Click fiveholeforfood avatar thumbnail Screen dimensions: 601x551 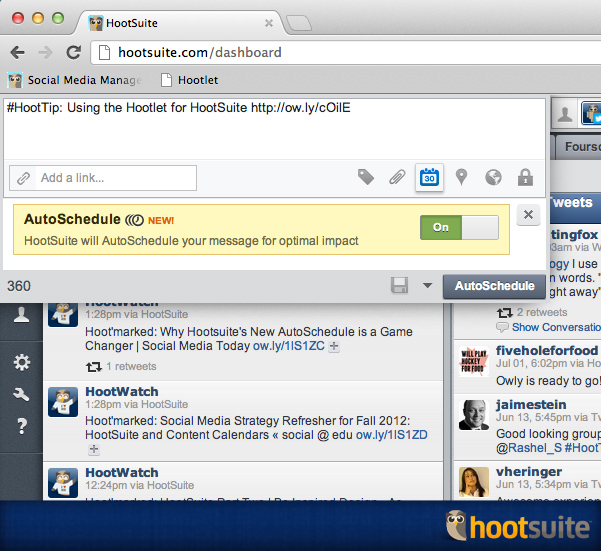(x=474, y=361)
